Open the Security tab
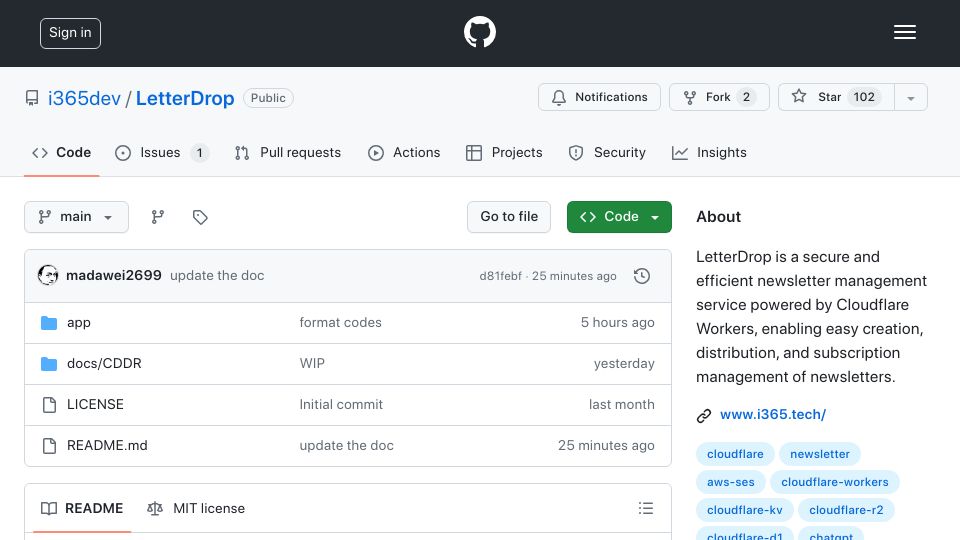The height and width of the screenshot is (540, 960). click(607, 152)
